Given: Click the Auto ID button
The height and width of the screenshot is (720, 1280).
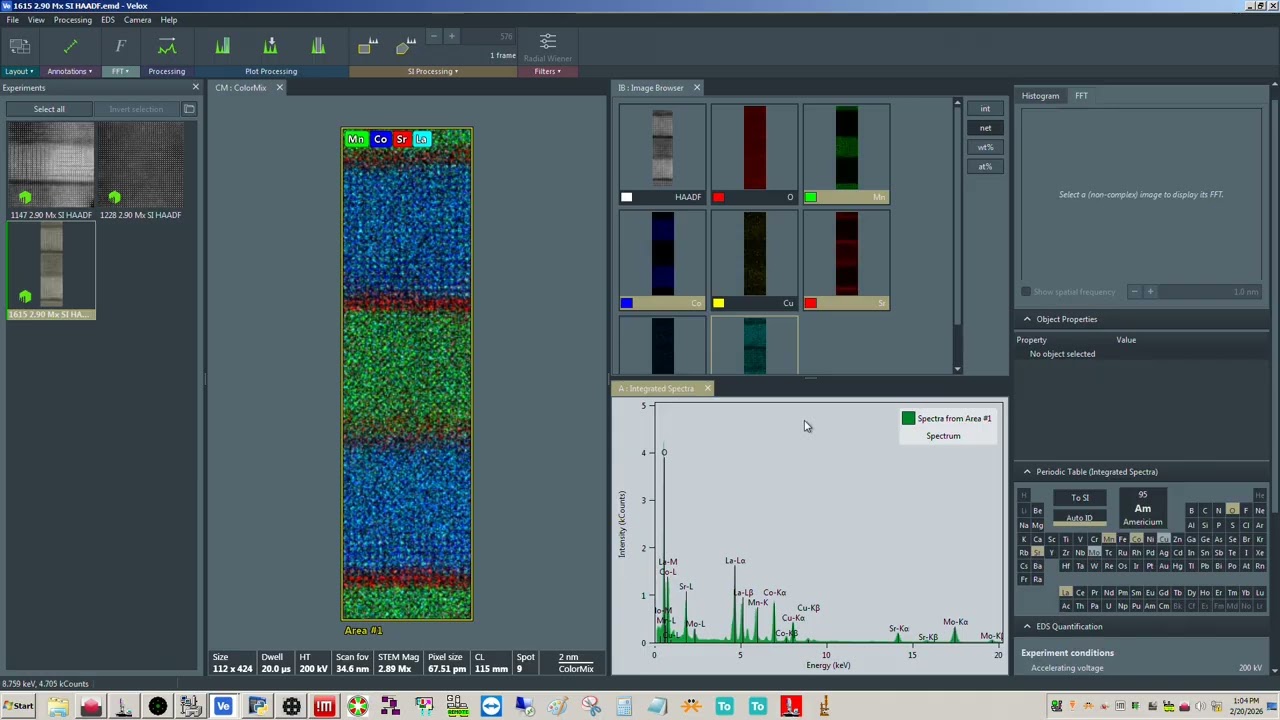Looking at the screenshot, I should (1080, 518).
